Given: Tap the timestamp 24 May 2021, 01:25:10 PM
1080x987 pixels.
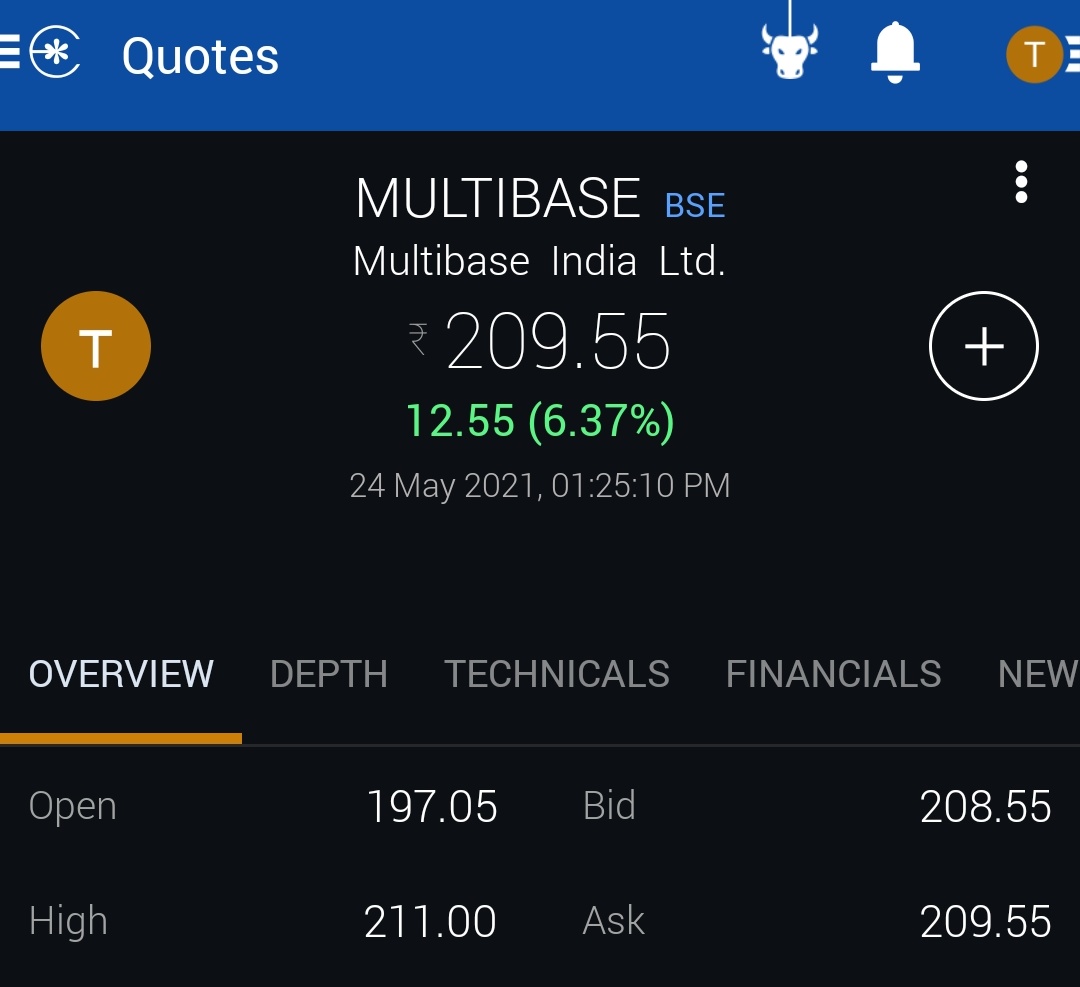Looking at the screenshot, I should pos(540,486).
